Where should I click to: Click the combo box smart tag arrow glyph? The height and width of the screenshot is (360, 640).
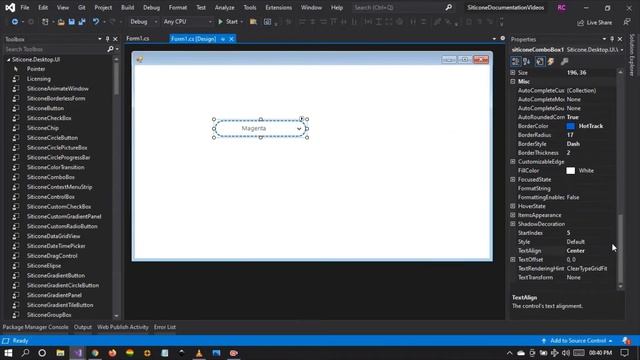[302, 119]
